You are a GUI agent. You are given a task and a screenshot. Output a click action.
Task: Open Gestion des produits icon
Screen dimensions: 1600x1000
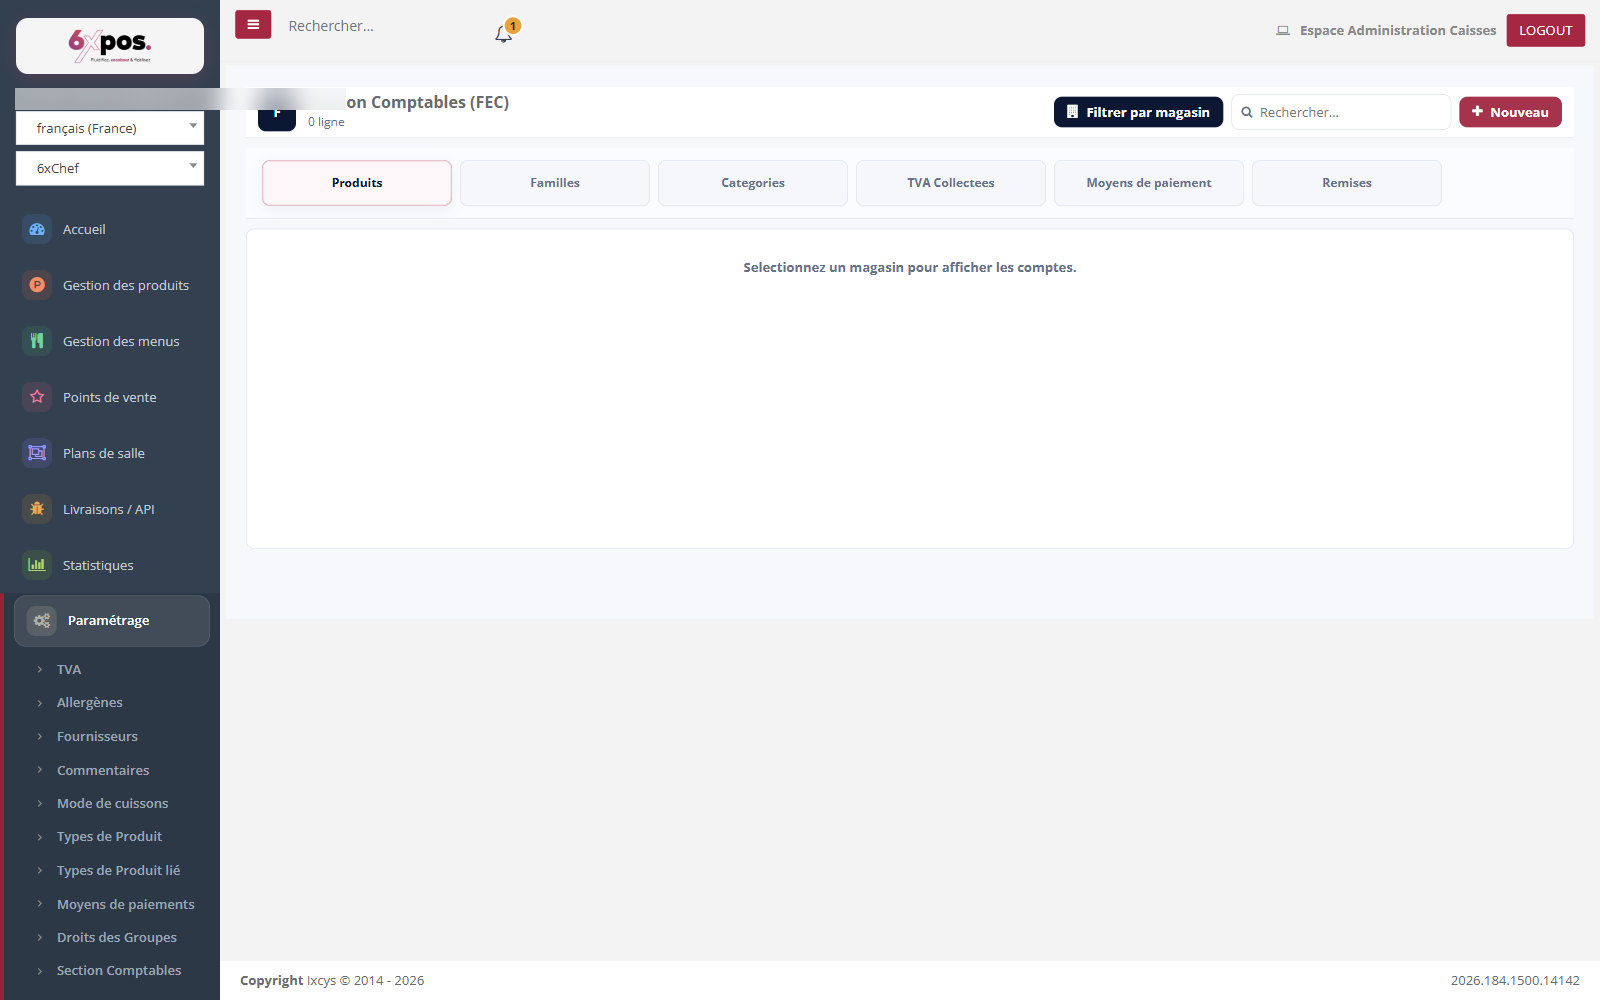tap(37, 285)
